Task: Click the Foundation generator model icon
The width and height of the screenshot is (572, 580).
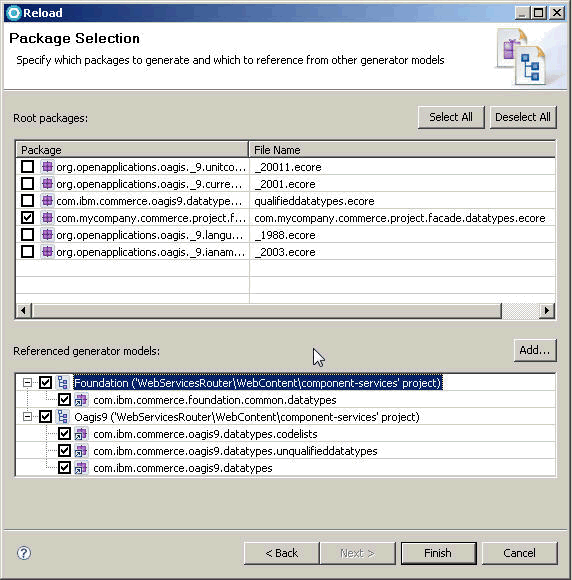Action: [x=63, y=383]
